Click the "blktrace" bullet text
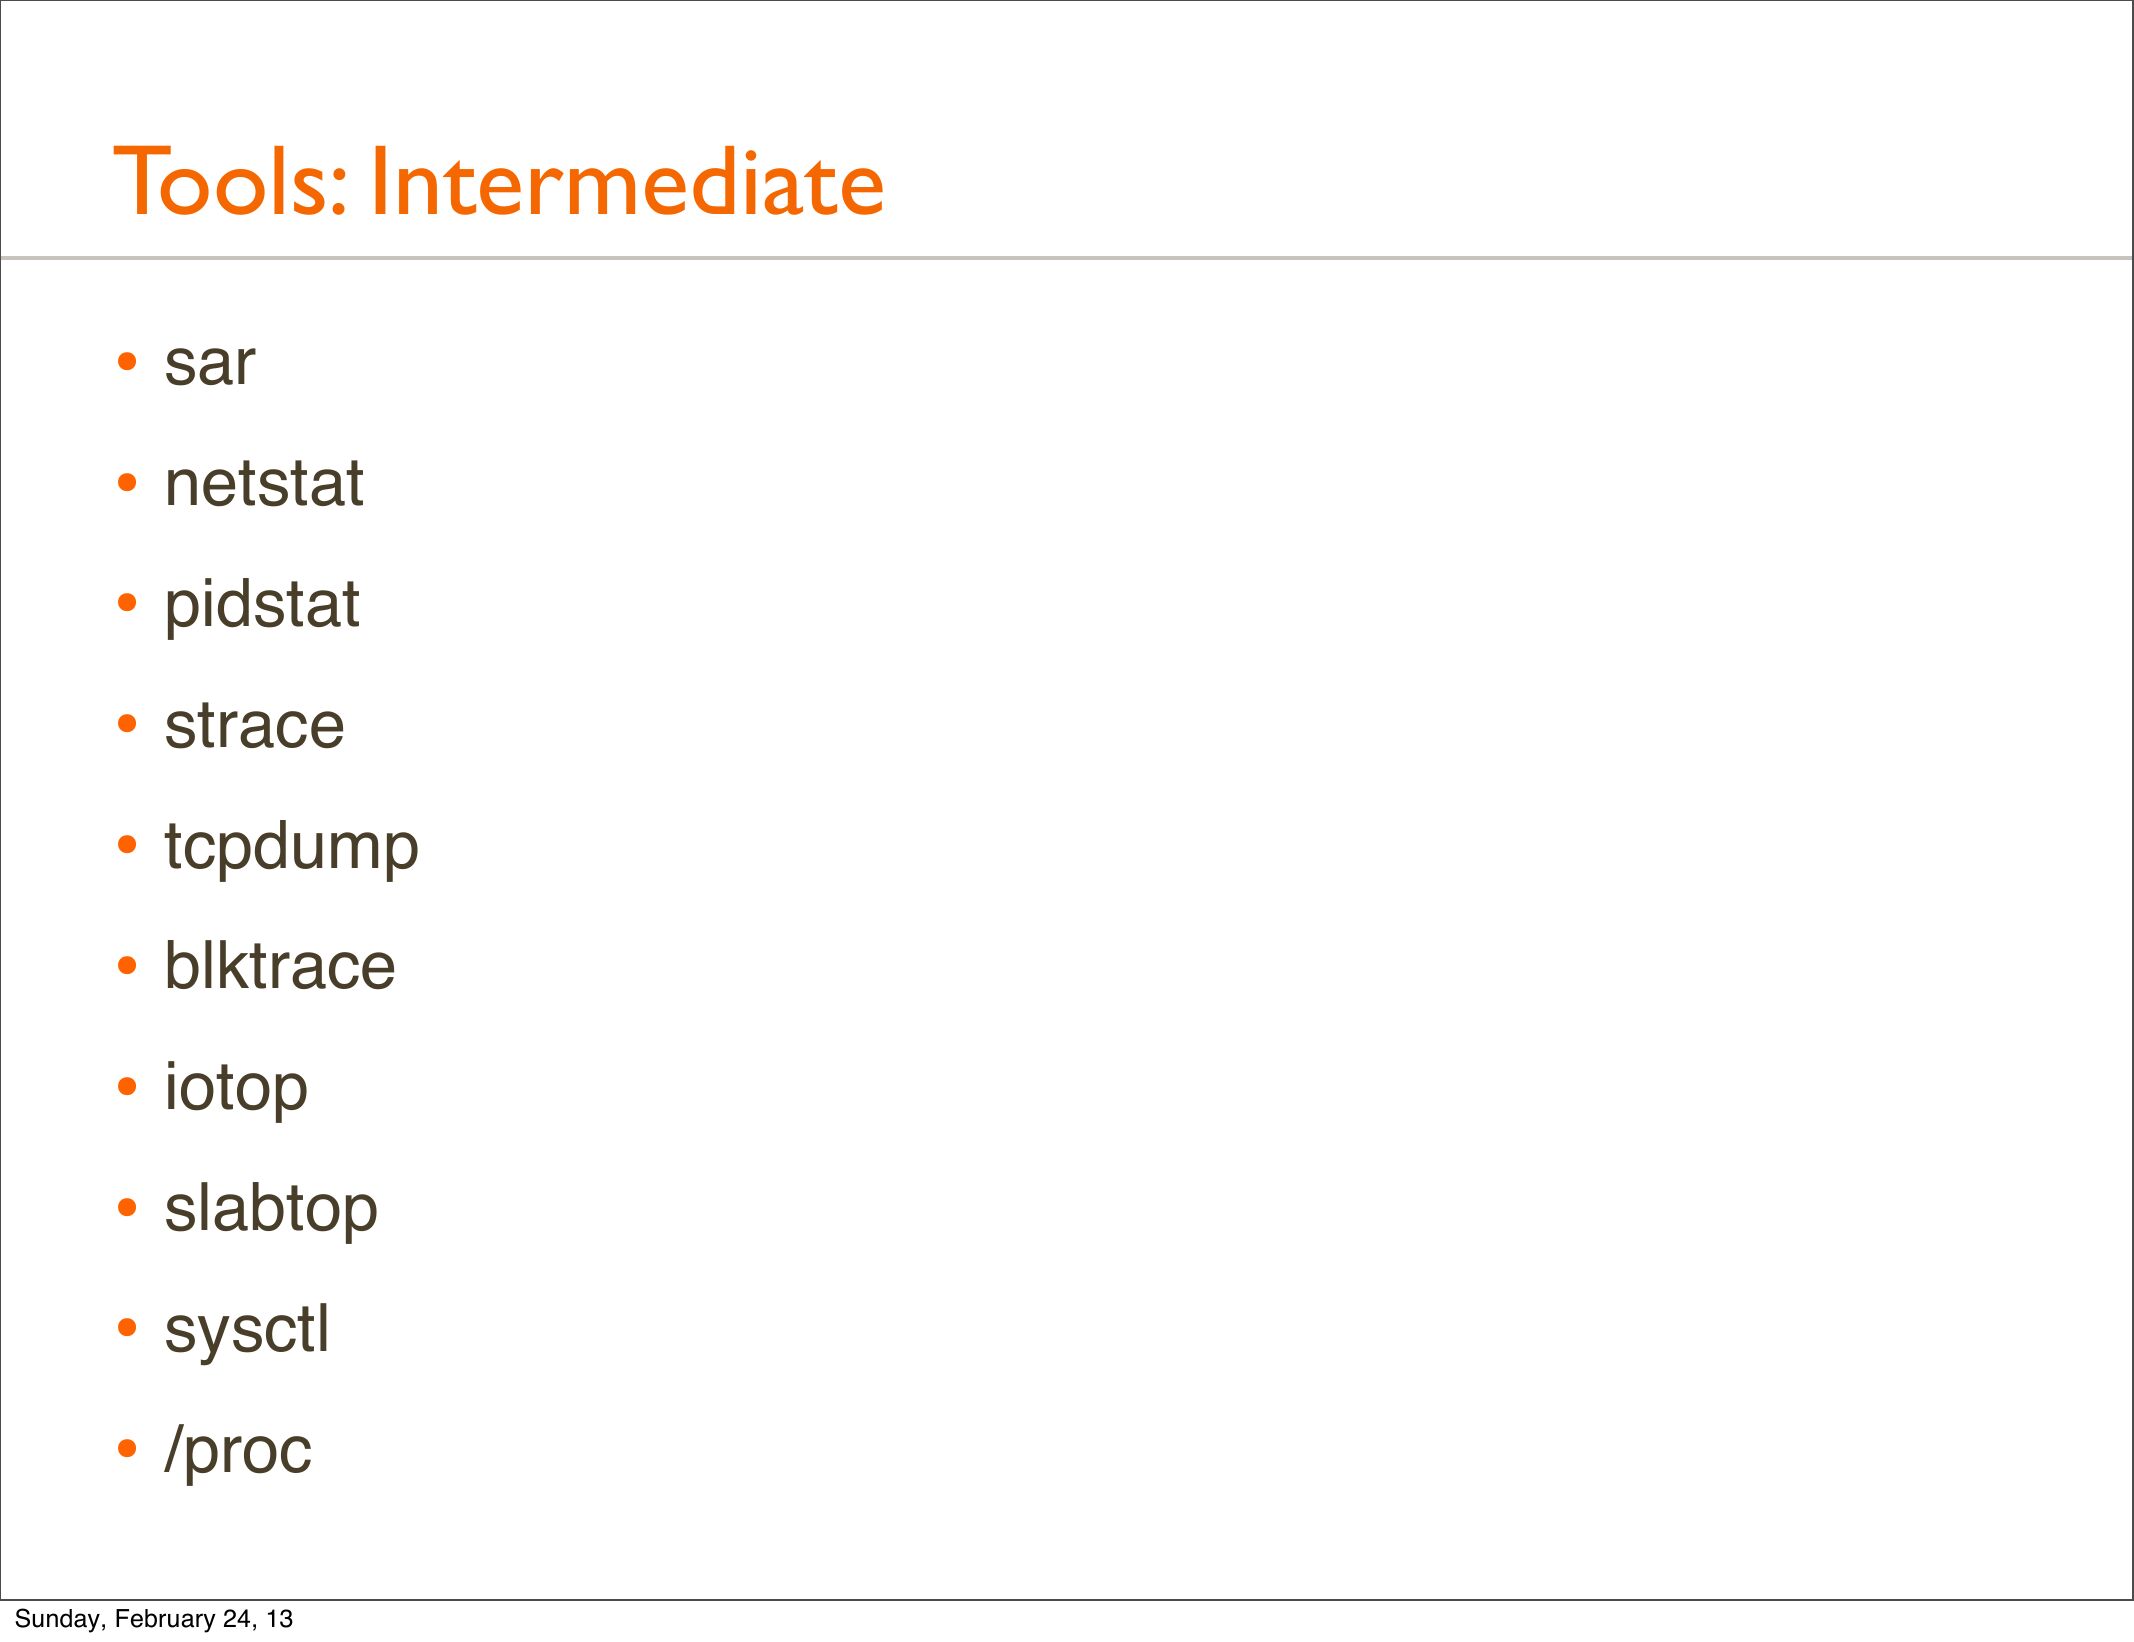The height and width of the screenshot is (1642, 2134). 279,967
